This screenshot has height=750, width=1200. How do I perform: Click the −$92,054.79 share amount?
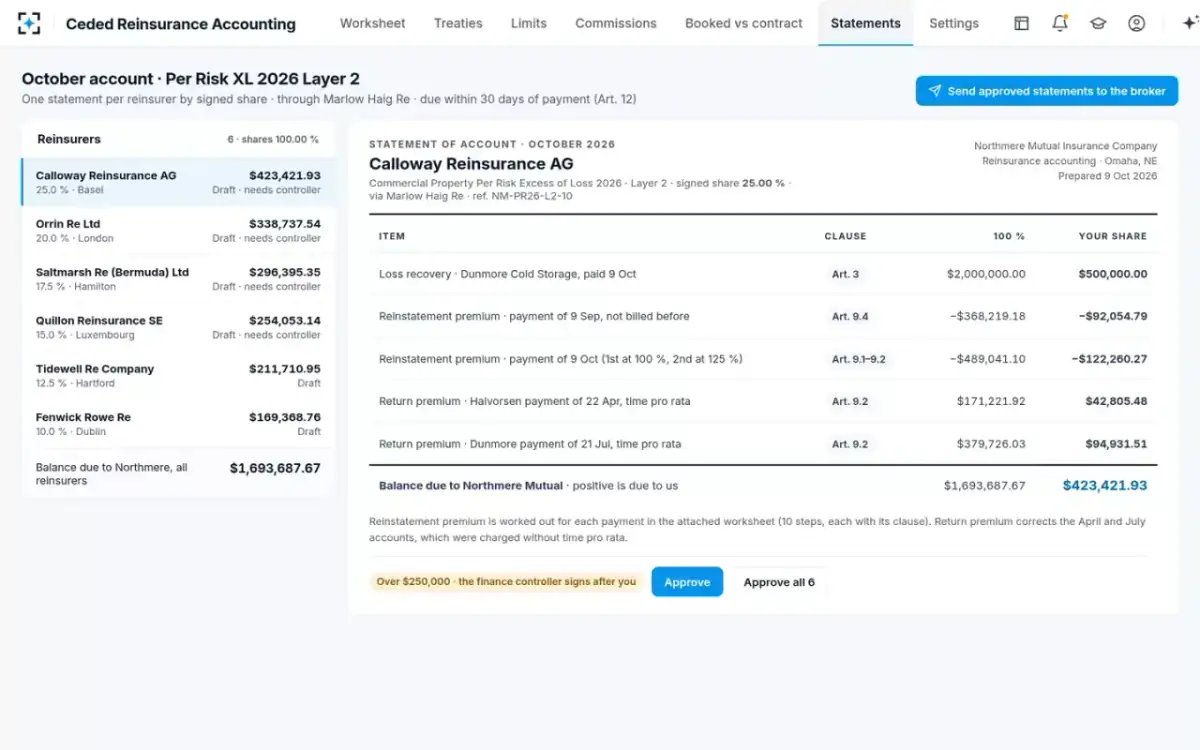pyautogui.click(x=1113, y=316)
